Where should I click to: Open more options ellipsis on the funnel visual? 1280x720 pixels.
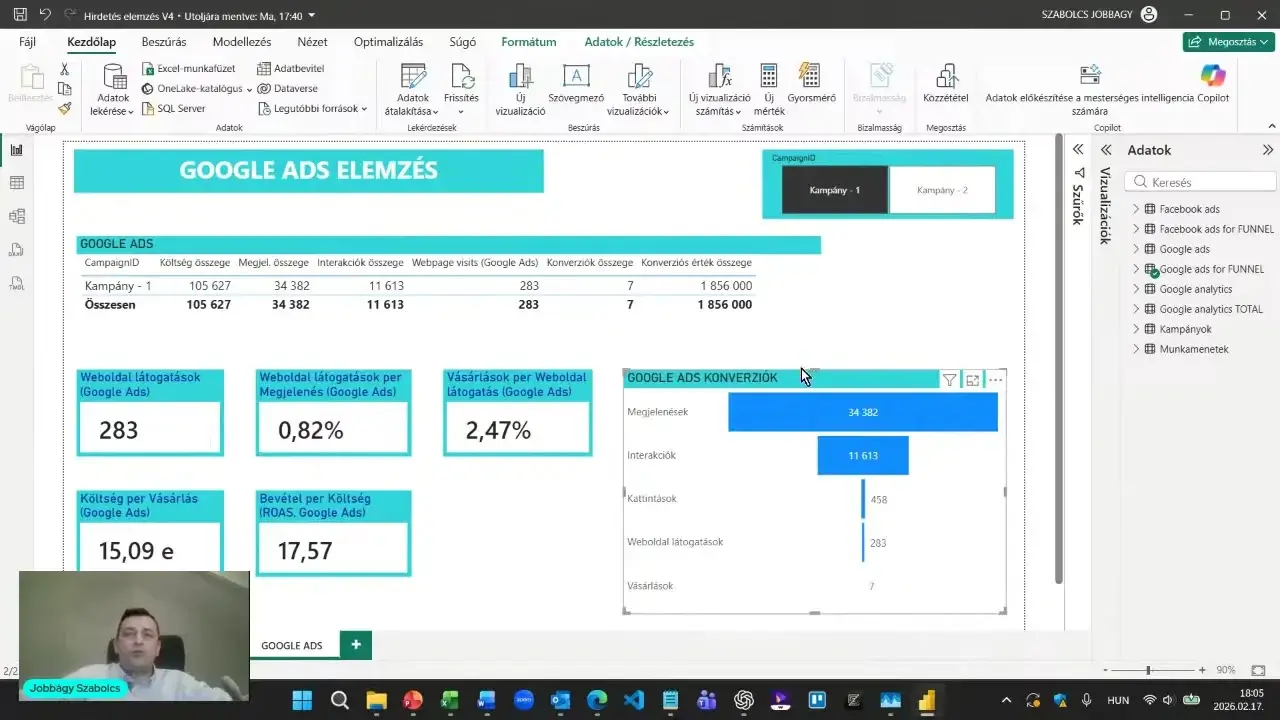click(995, 380)
